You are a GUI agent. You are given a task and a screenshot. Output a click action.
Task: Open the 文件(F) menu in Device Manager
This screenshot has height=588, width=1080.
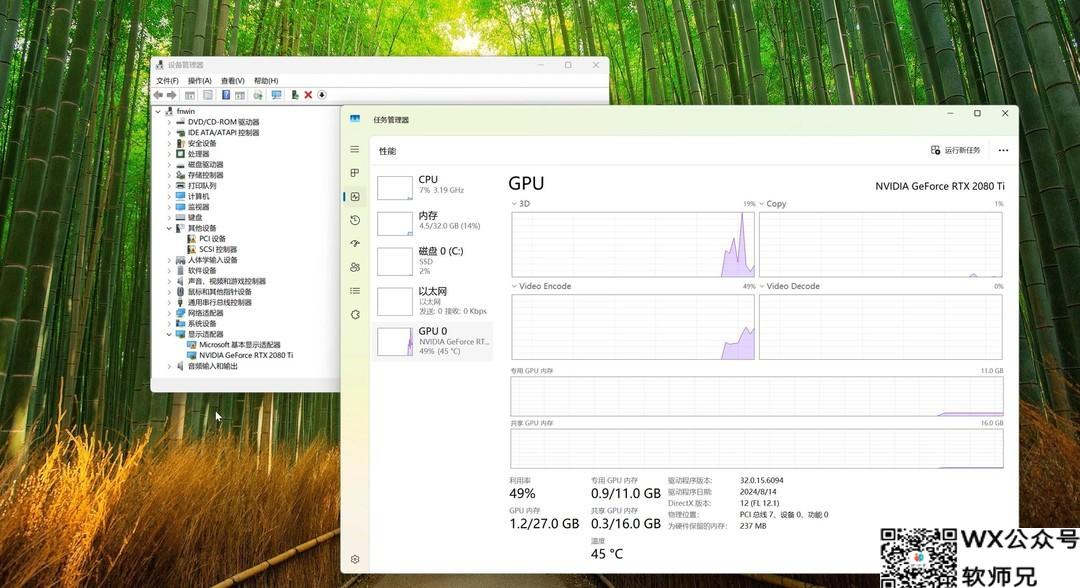167,81
